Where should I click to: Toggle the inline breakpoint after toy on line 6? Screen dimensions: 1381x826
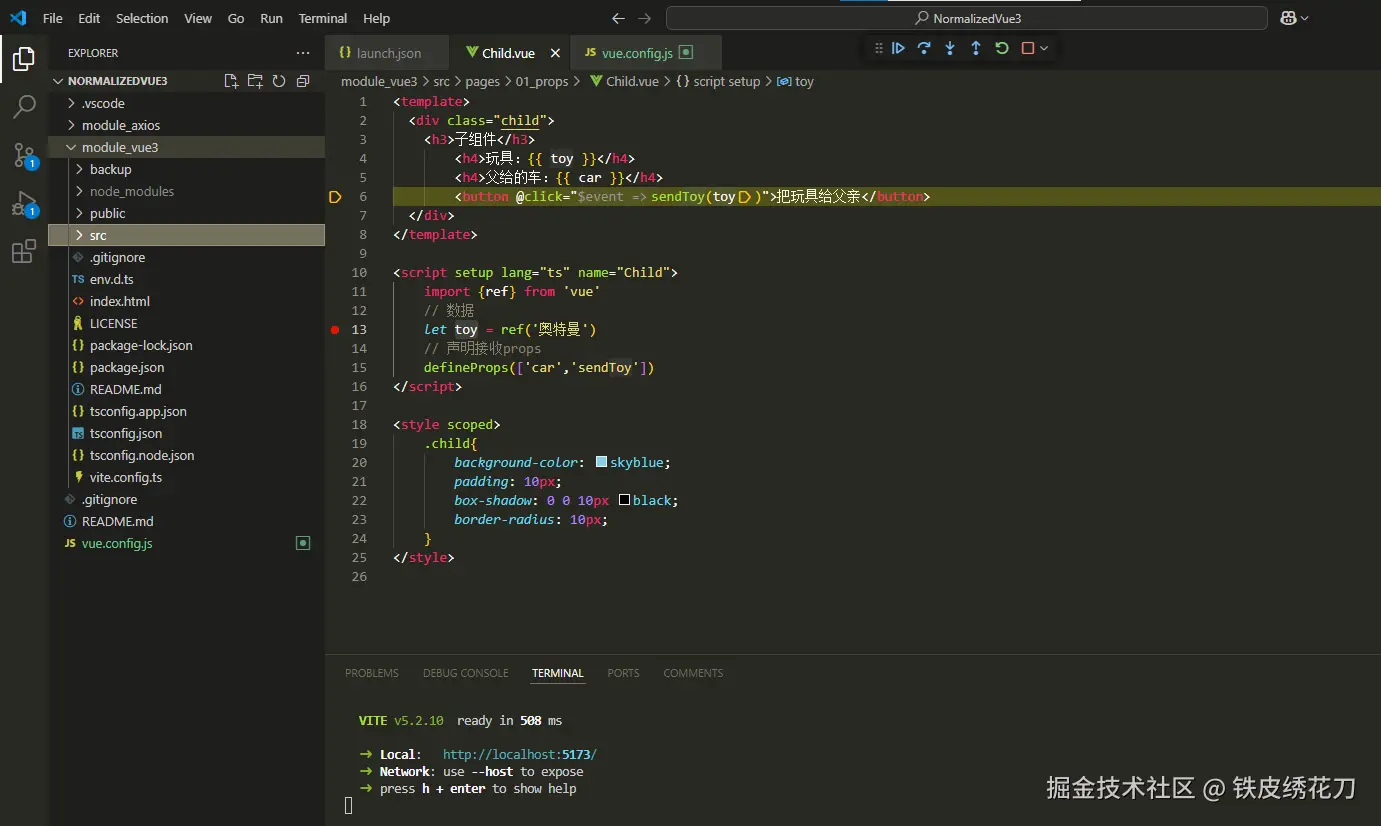tap(744, 197)
